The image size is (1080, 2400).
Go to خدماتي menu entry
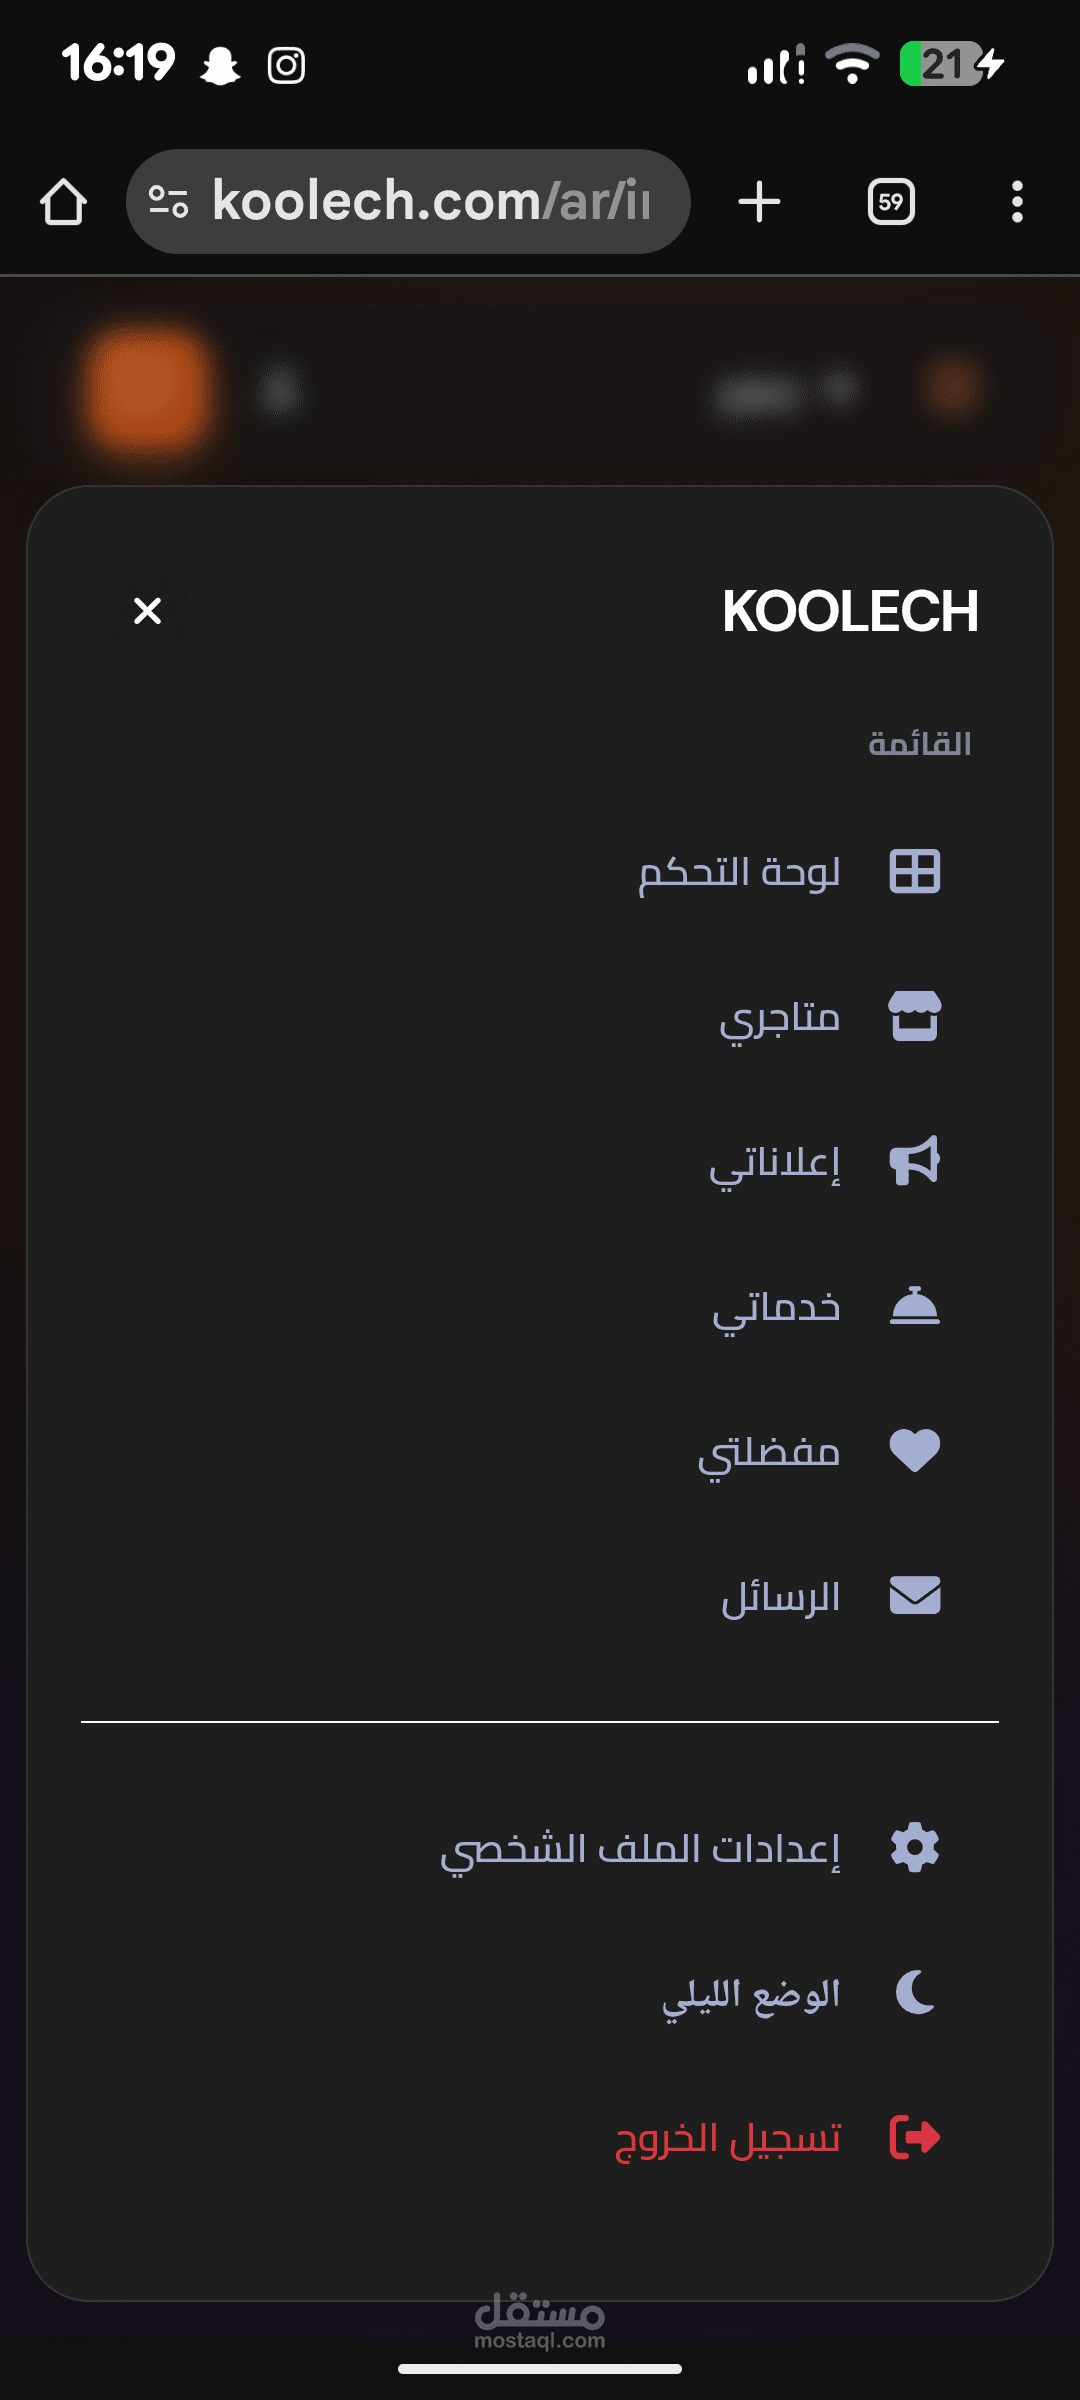pyautogui.click(x=776, y=1308)
